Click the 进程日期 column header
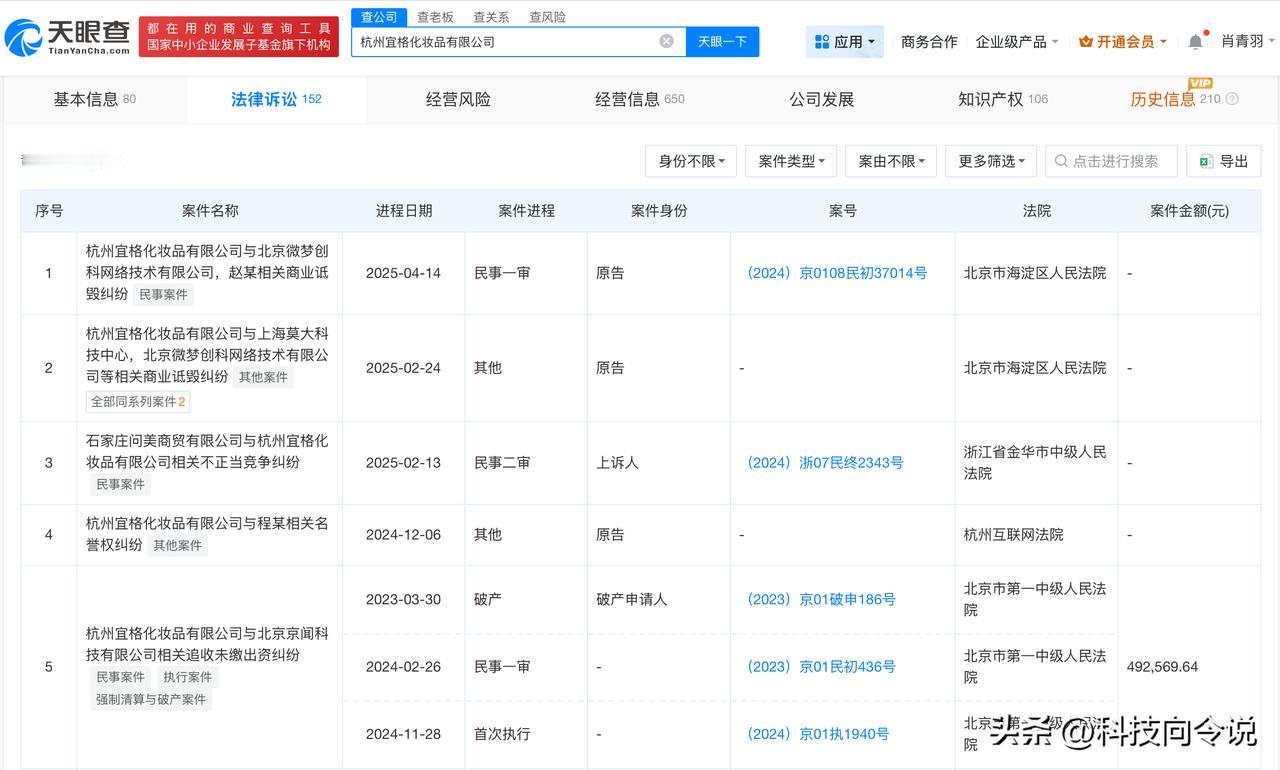The height and width of the screenshot is (770, 1280). (404, 211)
